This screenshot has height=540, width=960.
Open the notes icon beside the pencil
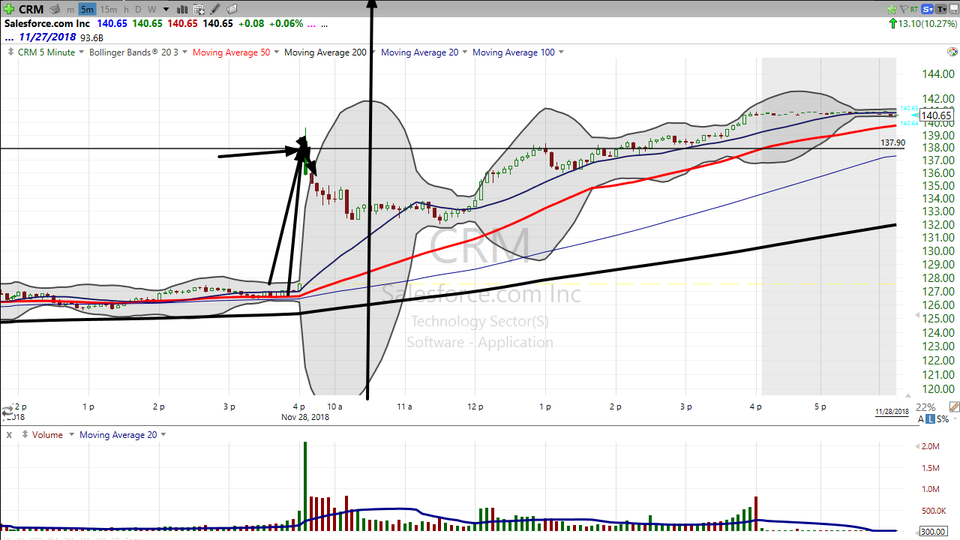point(232,9)
